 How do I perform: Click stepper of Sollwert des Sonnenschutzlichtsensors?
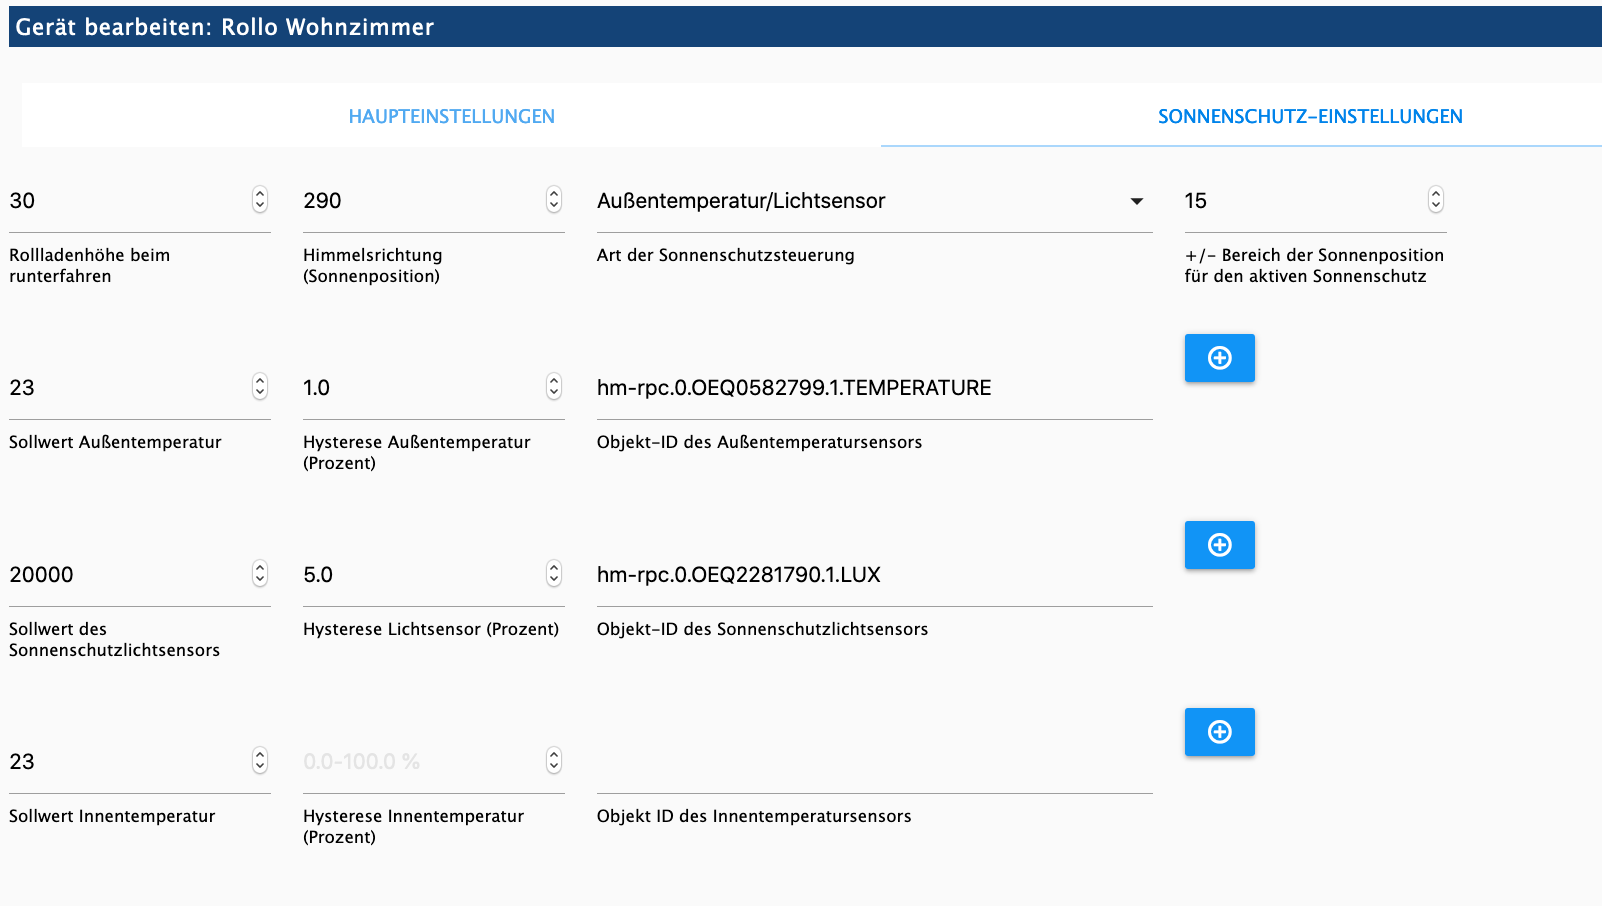point(260,574)
